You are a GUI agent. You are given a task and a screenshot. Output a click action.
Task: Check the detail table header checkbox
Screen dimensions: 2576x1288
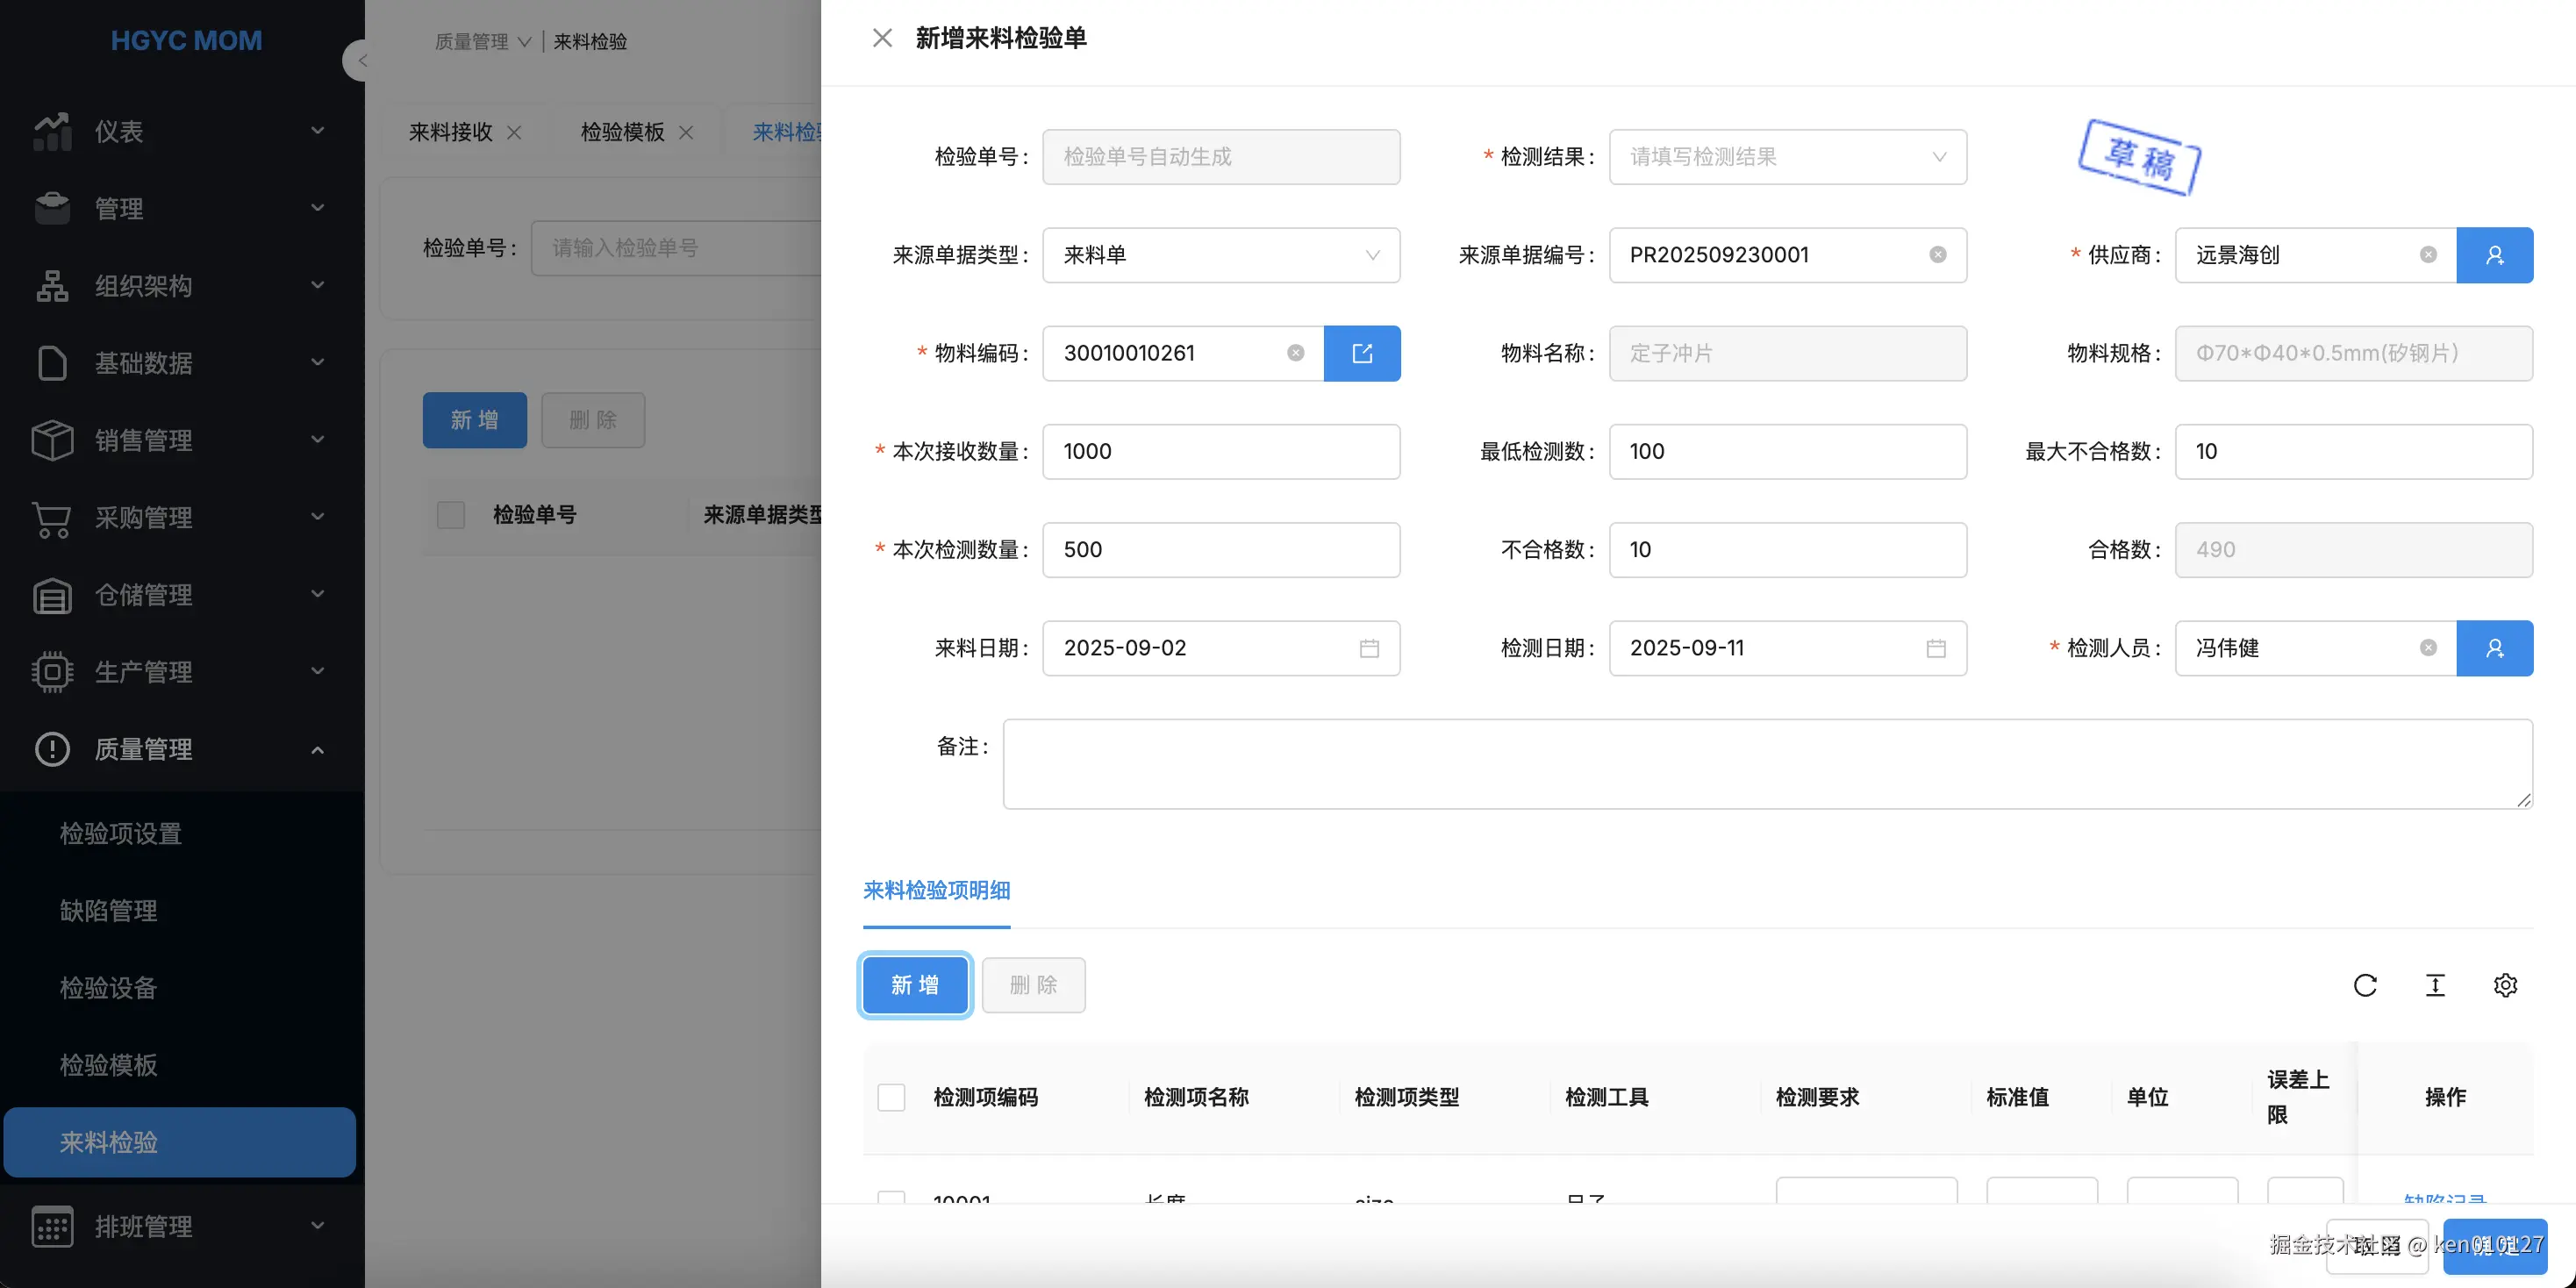(x=891, y=1097)
